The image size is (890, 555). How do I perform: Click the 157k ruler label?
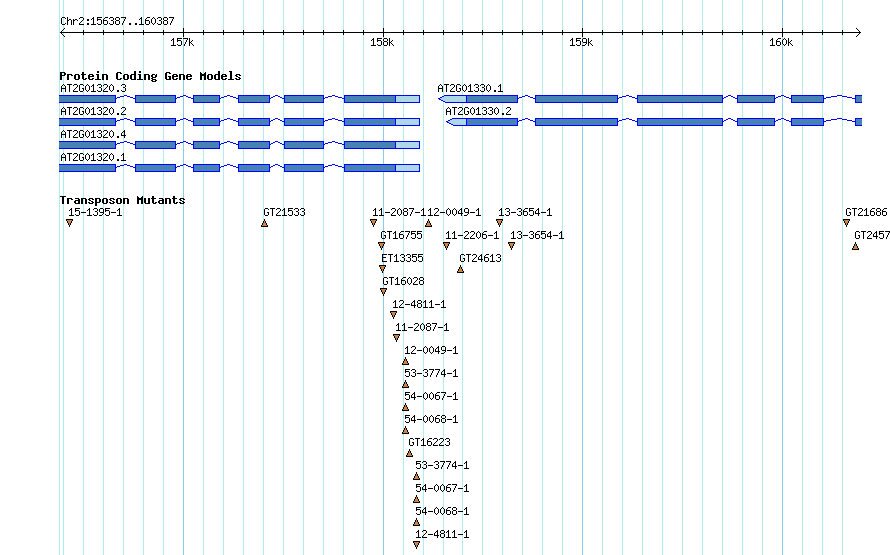click(x=182, y=43)
